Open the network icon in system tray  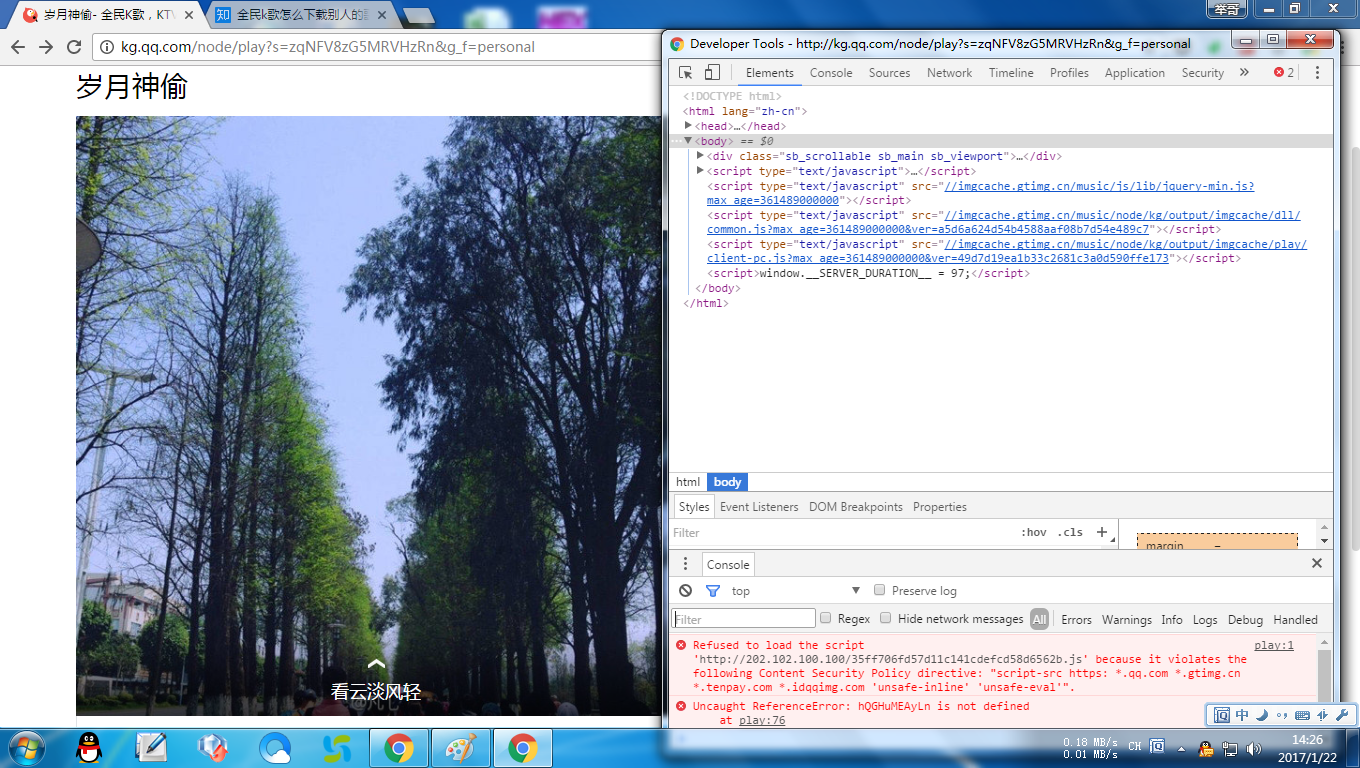point(1231,748)
